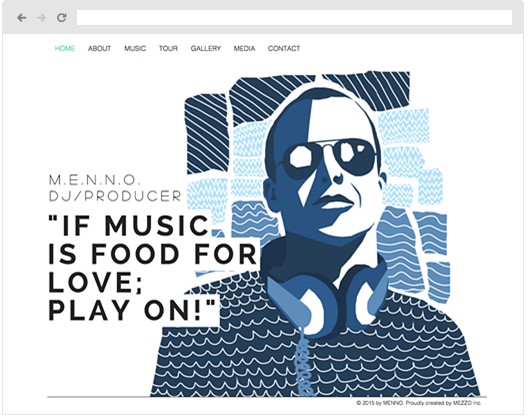Click the copyright footer text
This screenshot has height=419, width=528.
pos(419,403)
